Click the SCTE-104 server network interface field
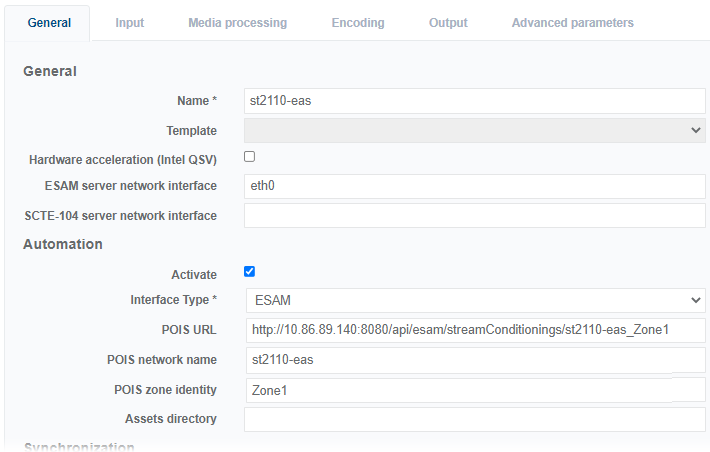 (474, 215)
